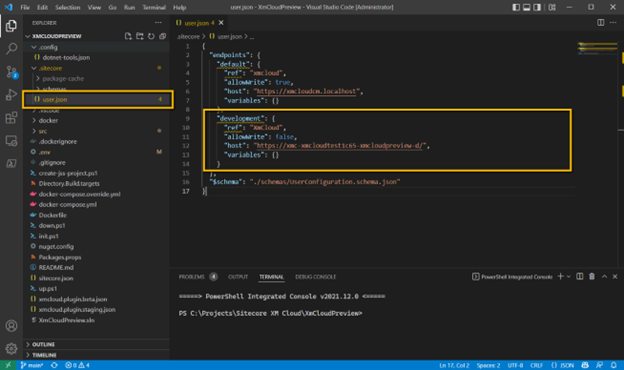Open the Source Control view
Screen dimensions: 624x370
[x=11, y=72]
